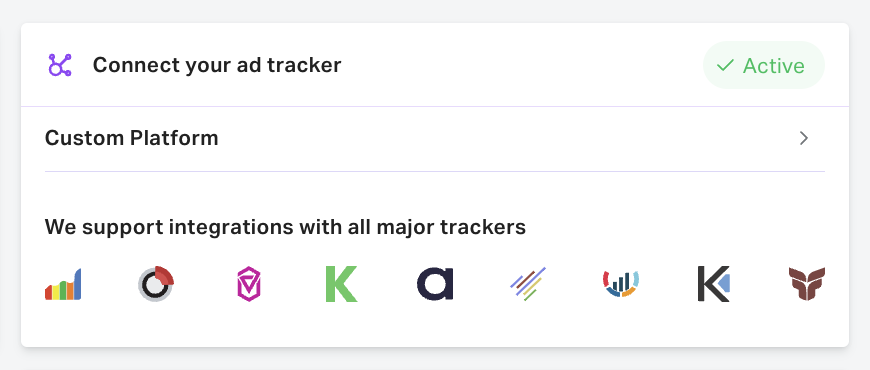Click the Connect your ad tracker heading
The height and width of the screenshot is (370, 870).
[217, 65]
